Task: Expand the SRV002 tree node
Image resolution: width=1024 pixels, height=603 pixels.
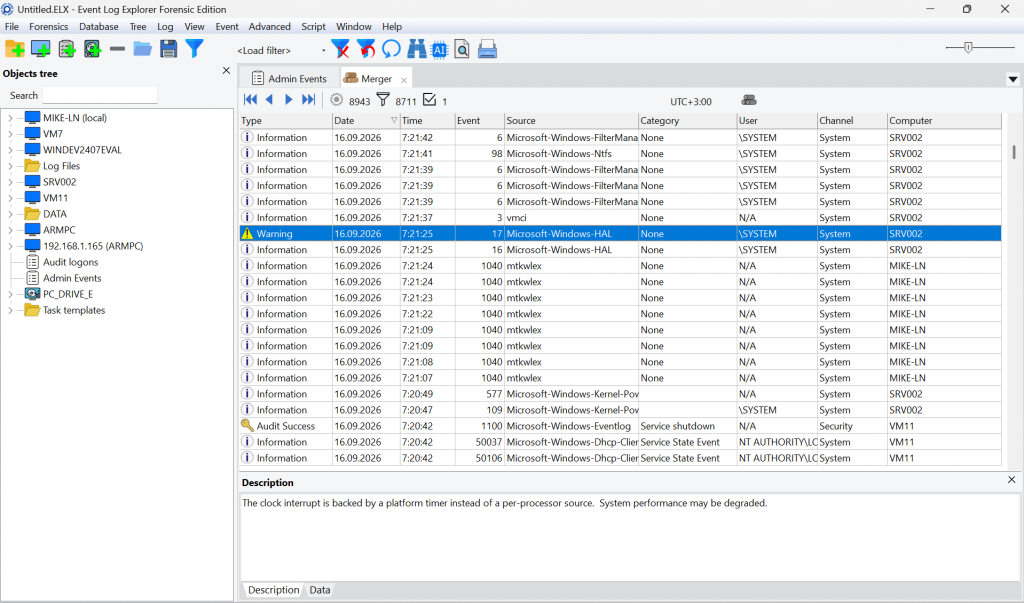Action: [10, 182]
